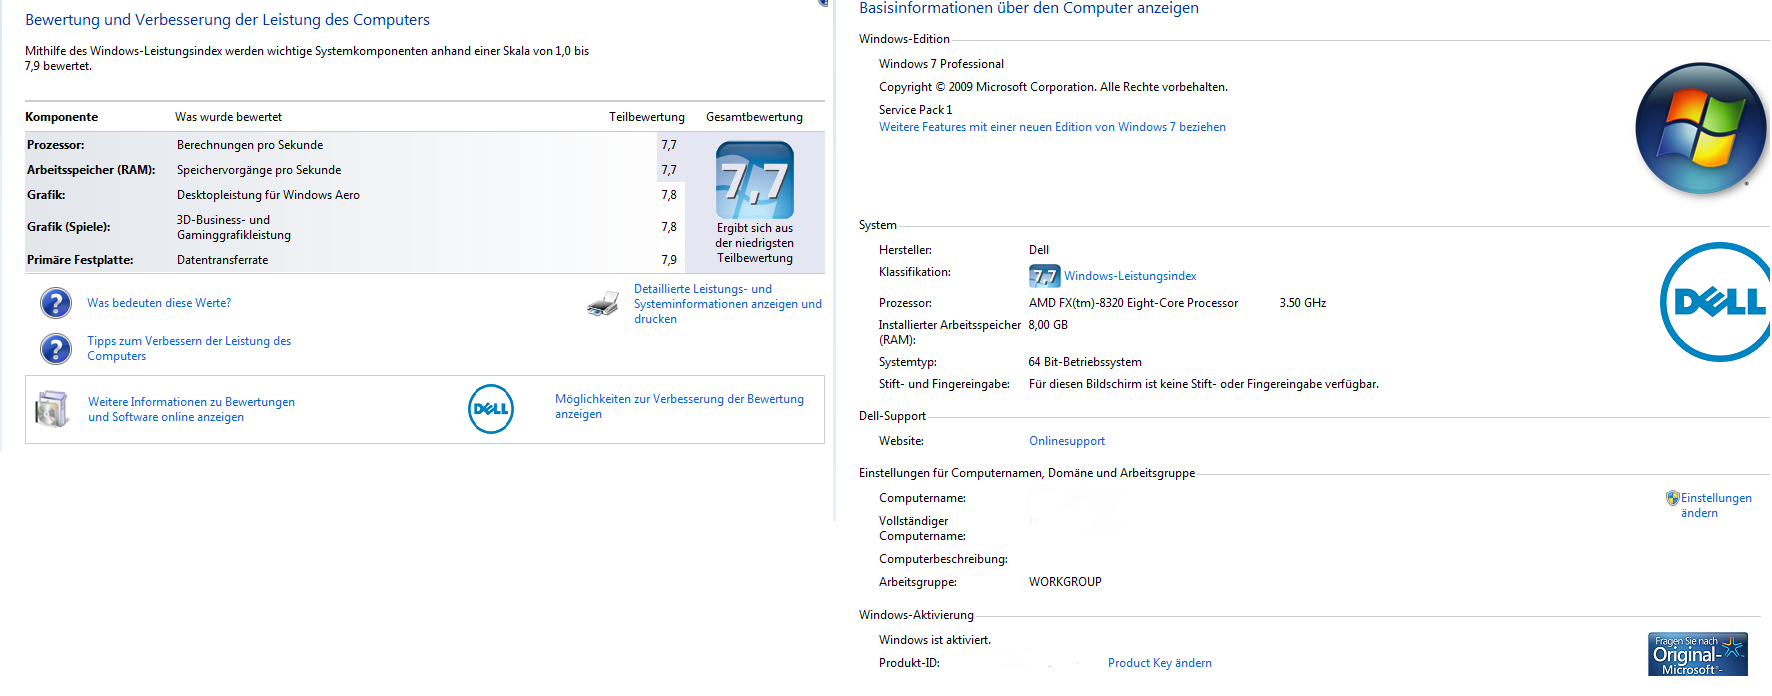Click the 'Service Pack 1' text
This screenshot has width=1772, height=696.
[916, 110]
